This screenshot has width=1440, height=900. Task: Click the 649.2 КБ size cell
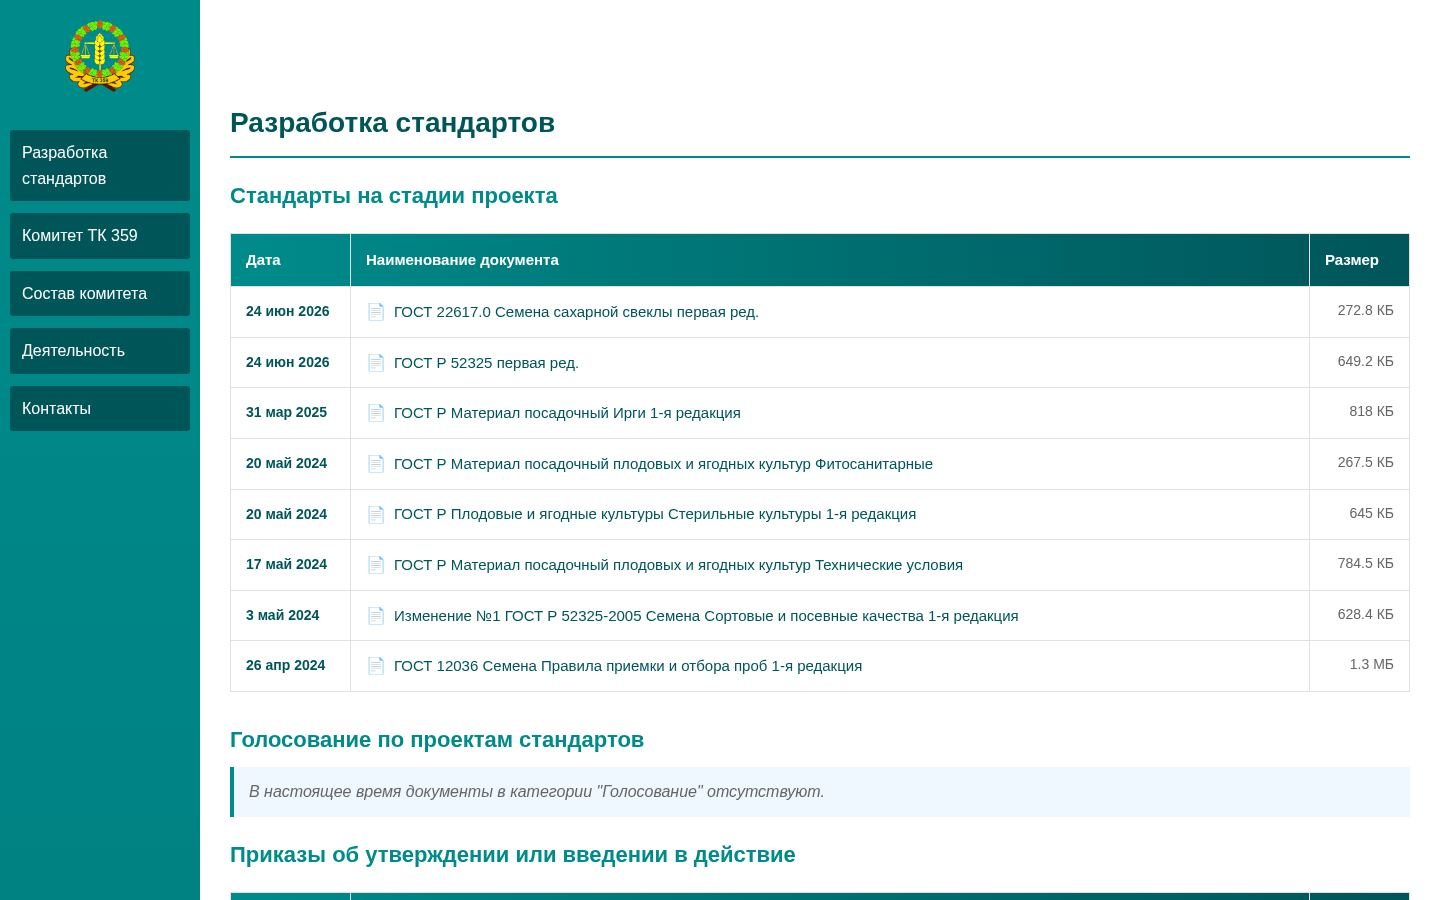coord(1359,362)
